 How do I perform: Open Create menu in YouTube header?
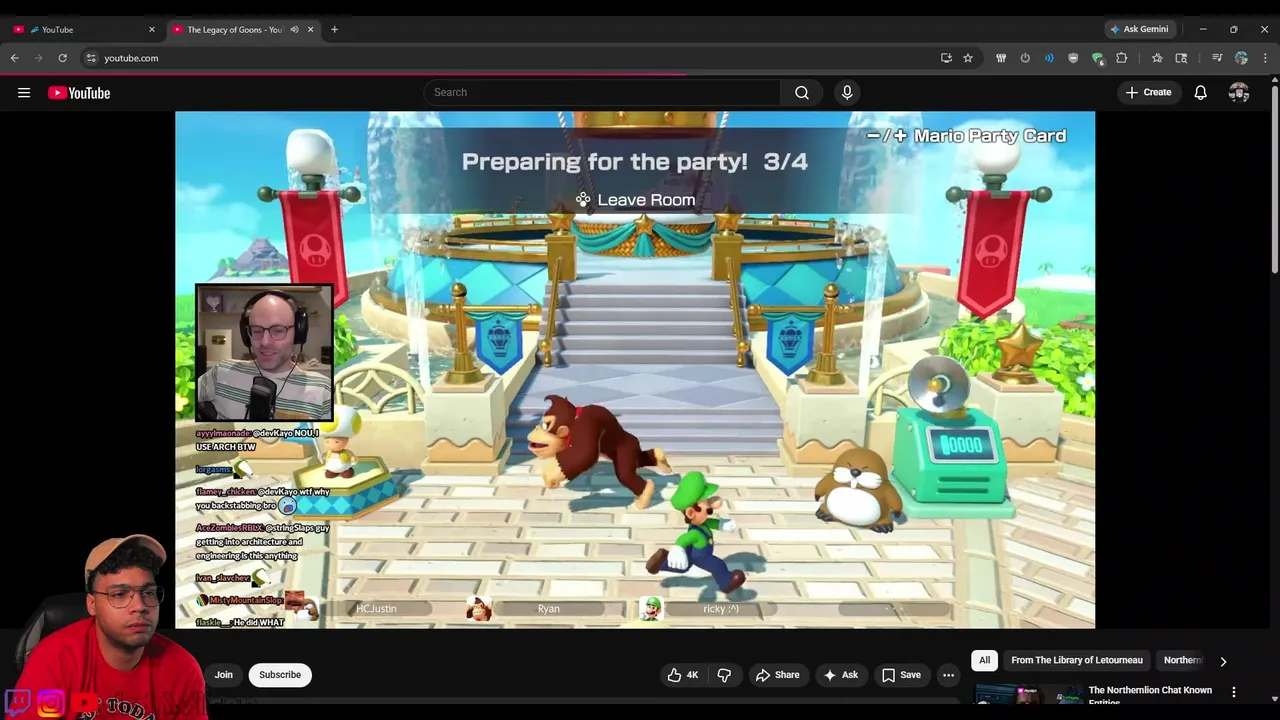pos(1148,93)
